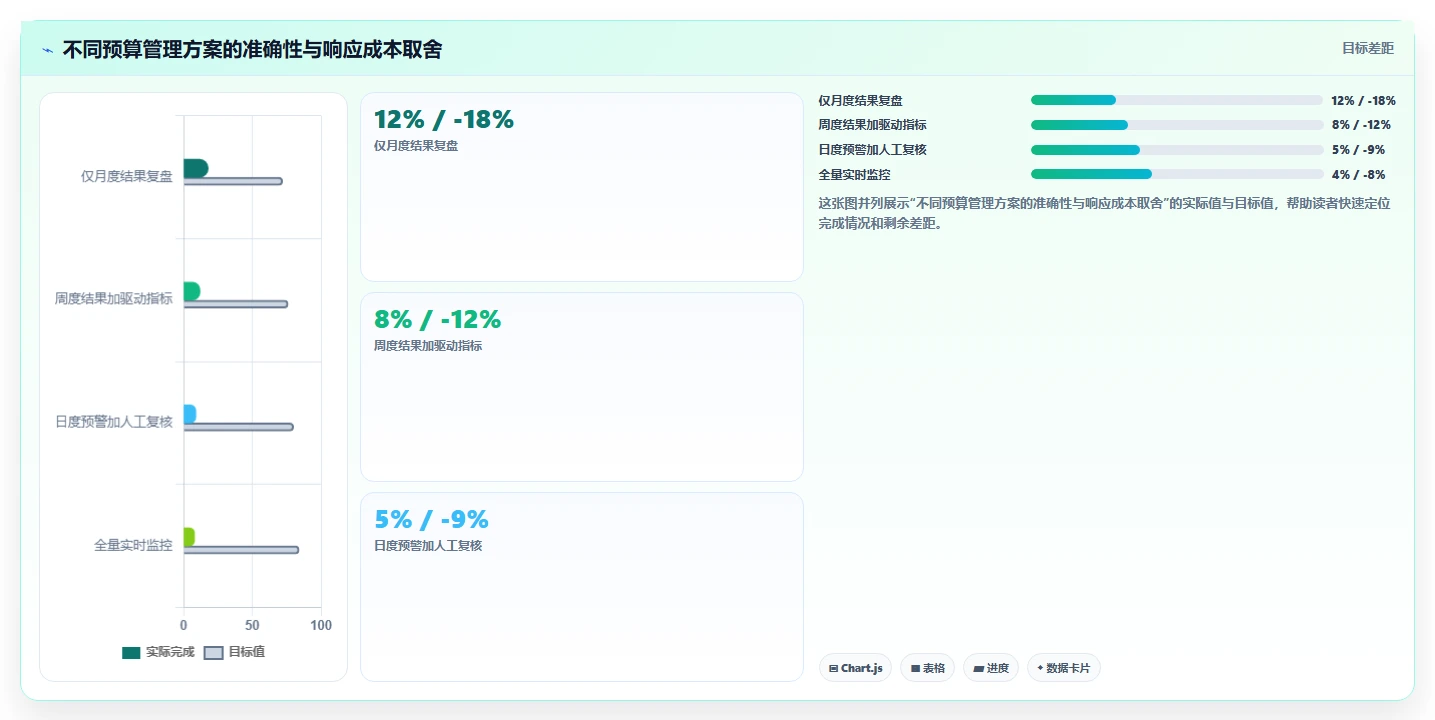Toggle the 目标值 legend entry
1435x720 pixels.
coord(234,652)
